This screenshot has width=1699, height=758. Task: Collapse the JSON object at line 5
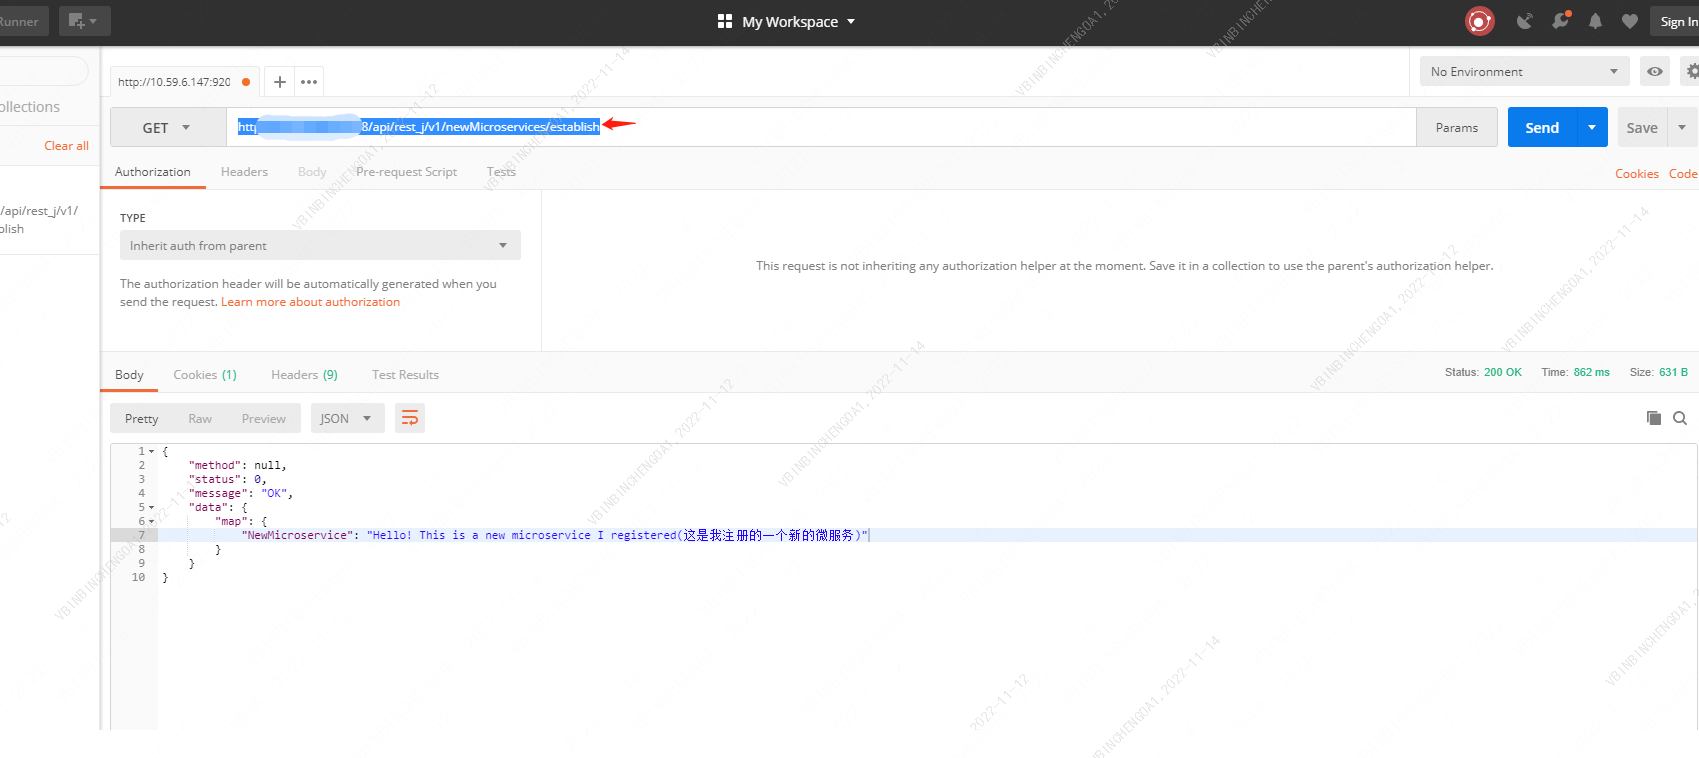[152, 508]
